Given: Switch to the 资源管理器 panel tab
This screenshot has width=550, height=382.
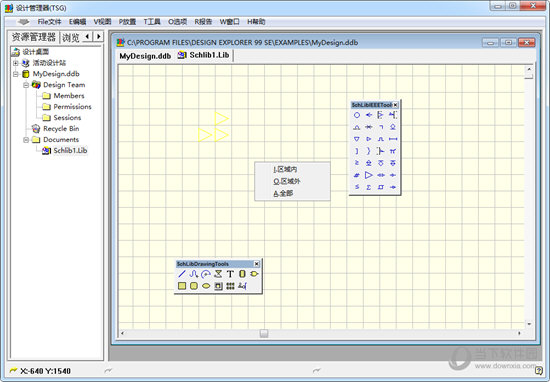Looking at the screenshot, I should point(34,37).
